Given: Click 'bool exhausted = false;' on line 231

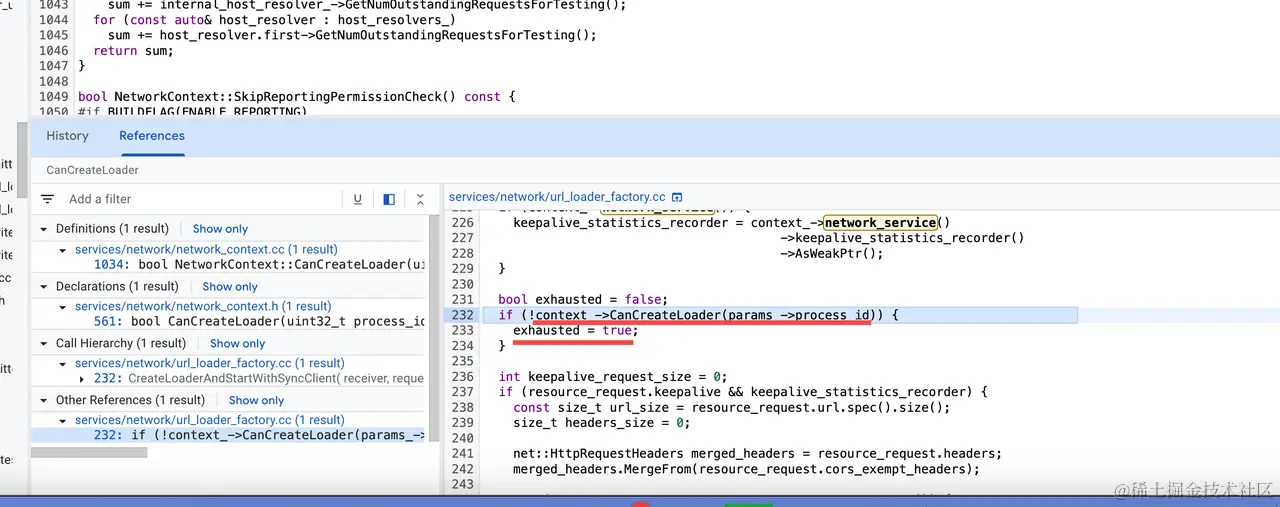Looking at the screenshot, I should pyautogui.click(x=582, y=299).
